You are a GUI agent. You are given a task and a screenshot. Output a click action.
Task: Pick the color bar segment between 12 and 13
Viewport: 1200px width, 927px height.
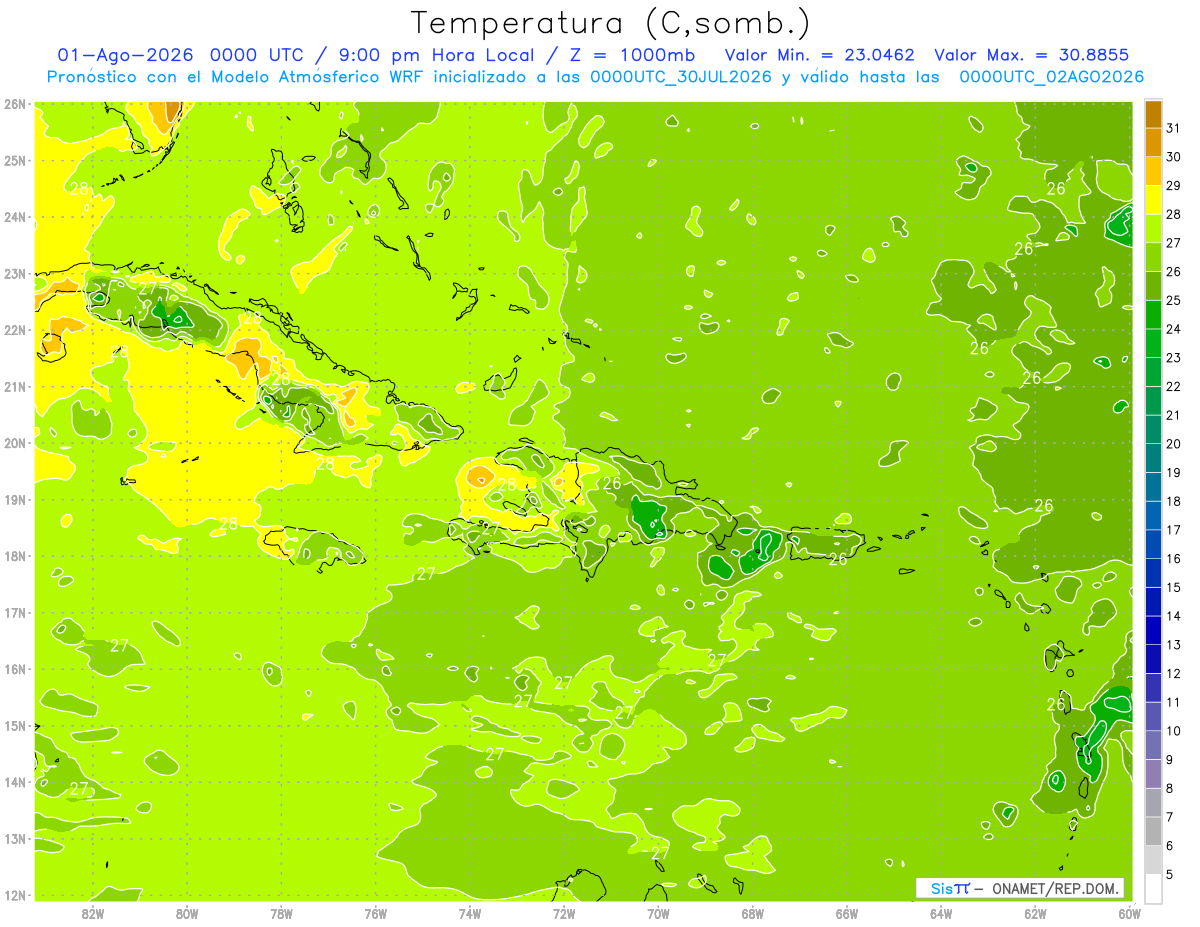tap(1153, 659)
